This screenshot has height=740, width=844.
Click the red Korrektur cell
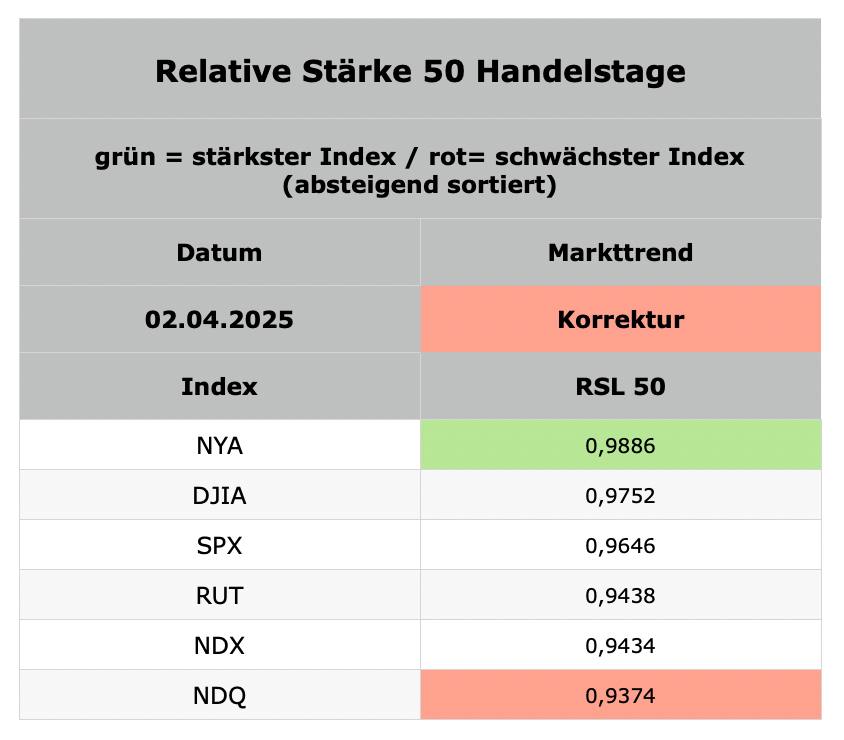pyautogui.click(x=620, y=319)
